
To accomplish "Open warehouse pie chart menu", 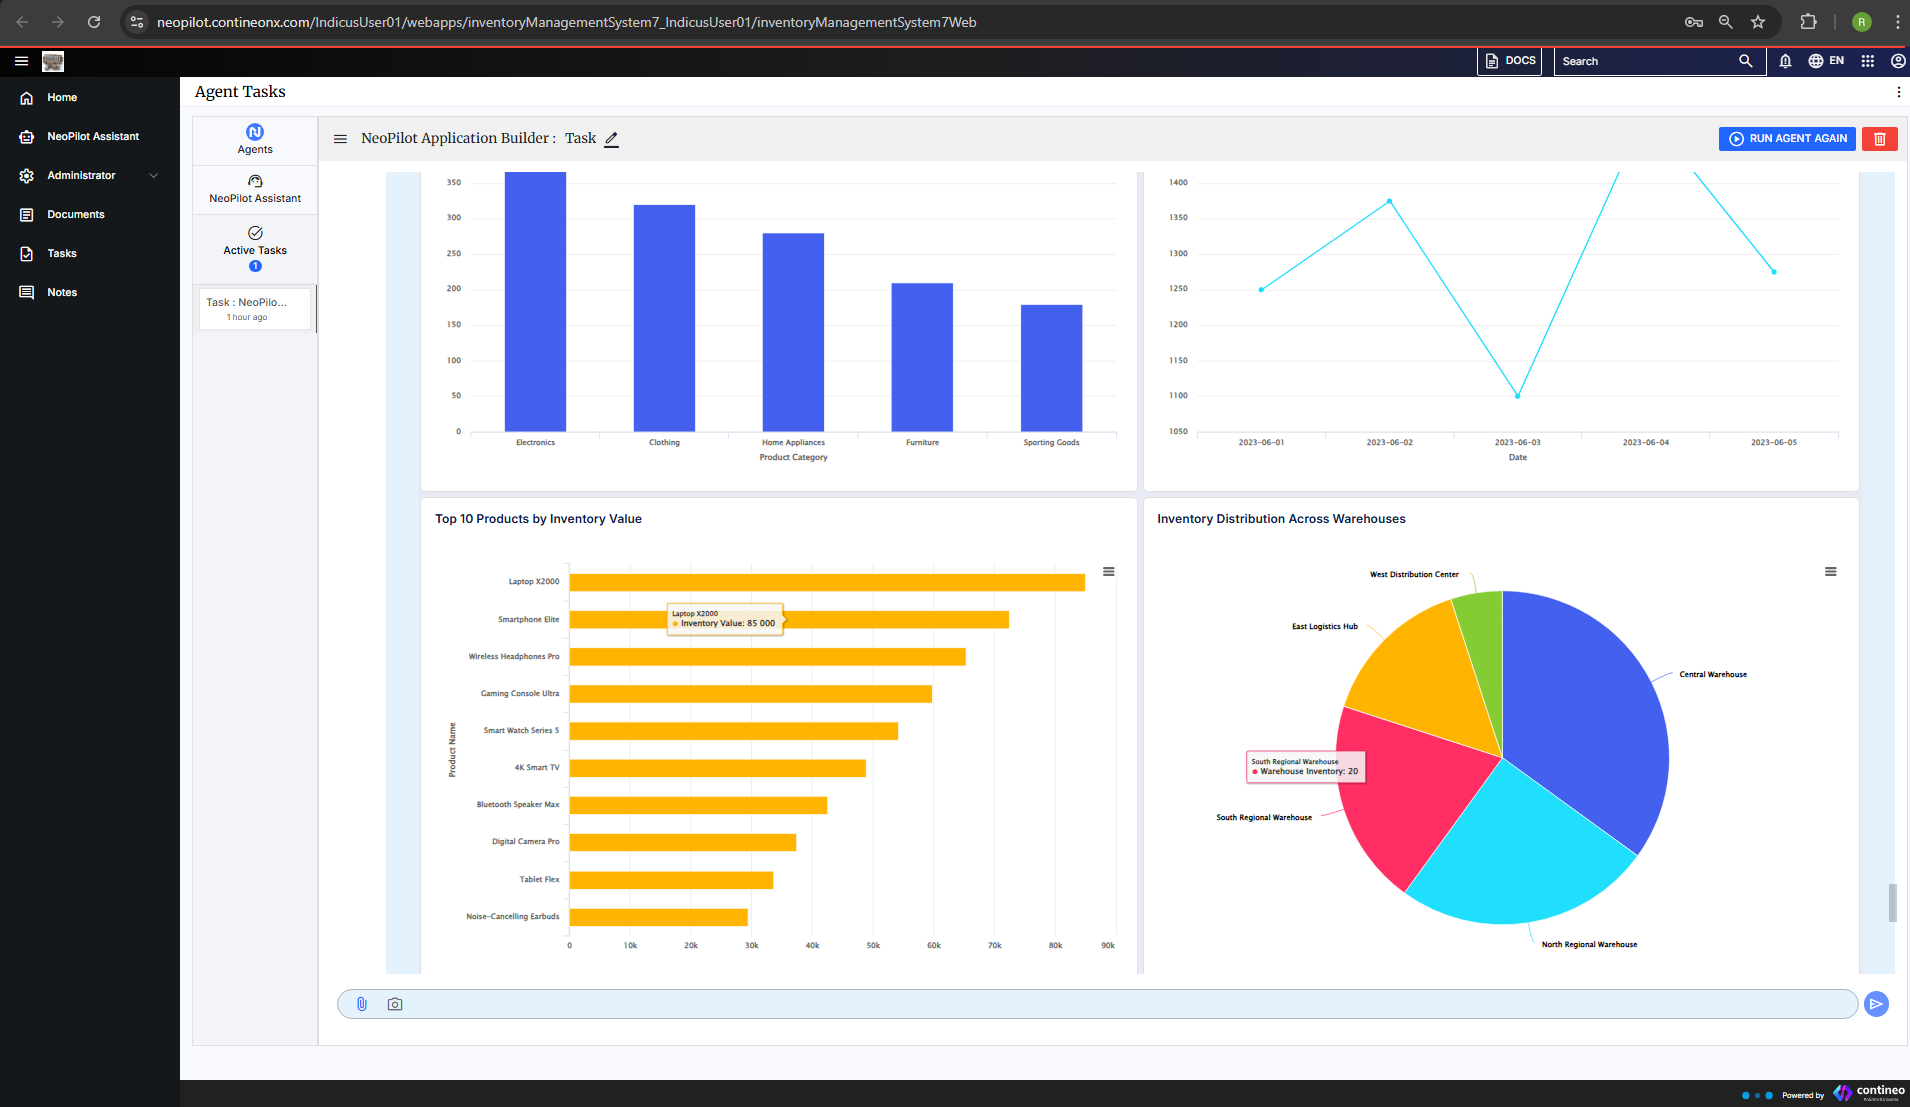I will point(1831,572).
